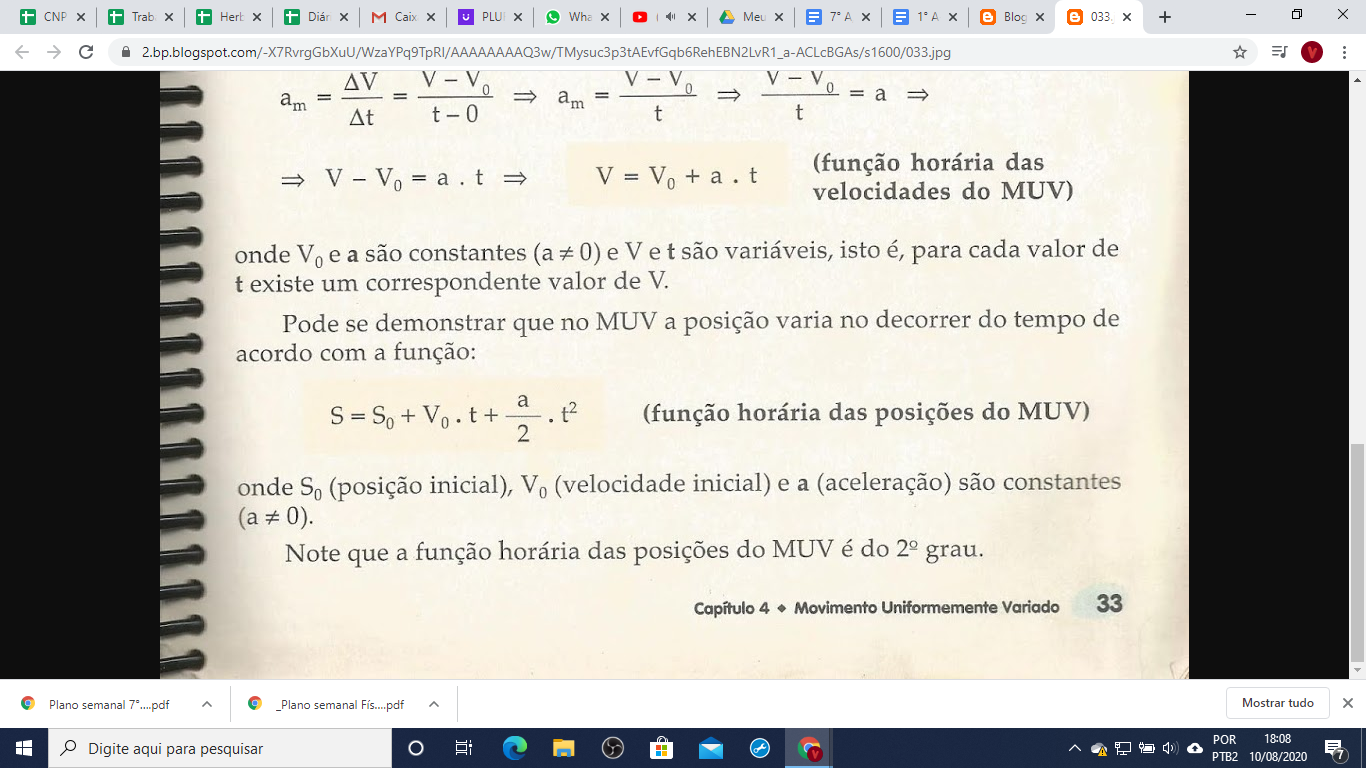Open Task View on the taskbar

[464, 748]
